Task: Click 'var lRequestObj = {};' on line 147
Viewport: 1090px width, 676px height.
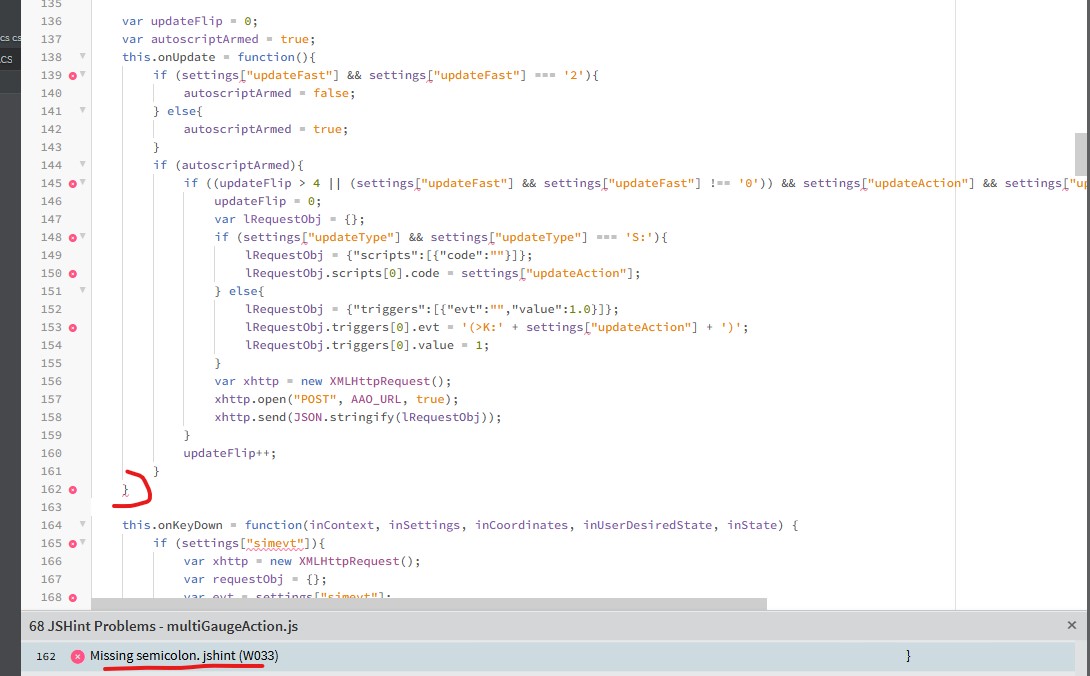Action: [289, 219]
